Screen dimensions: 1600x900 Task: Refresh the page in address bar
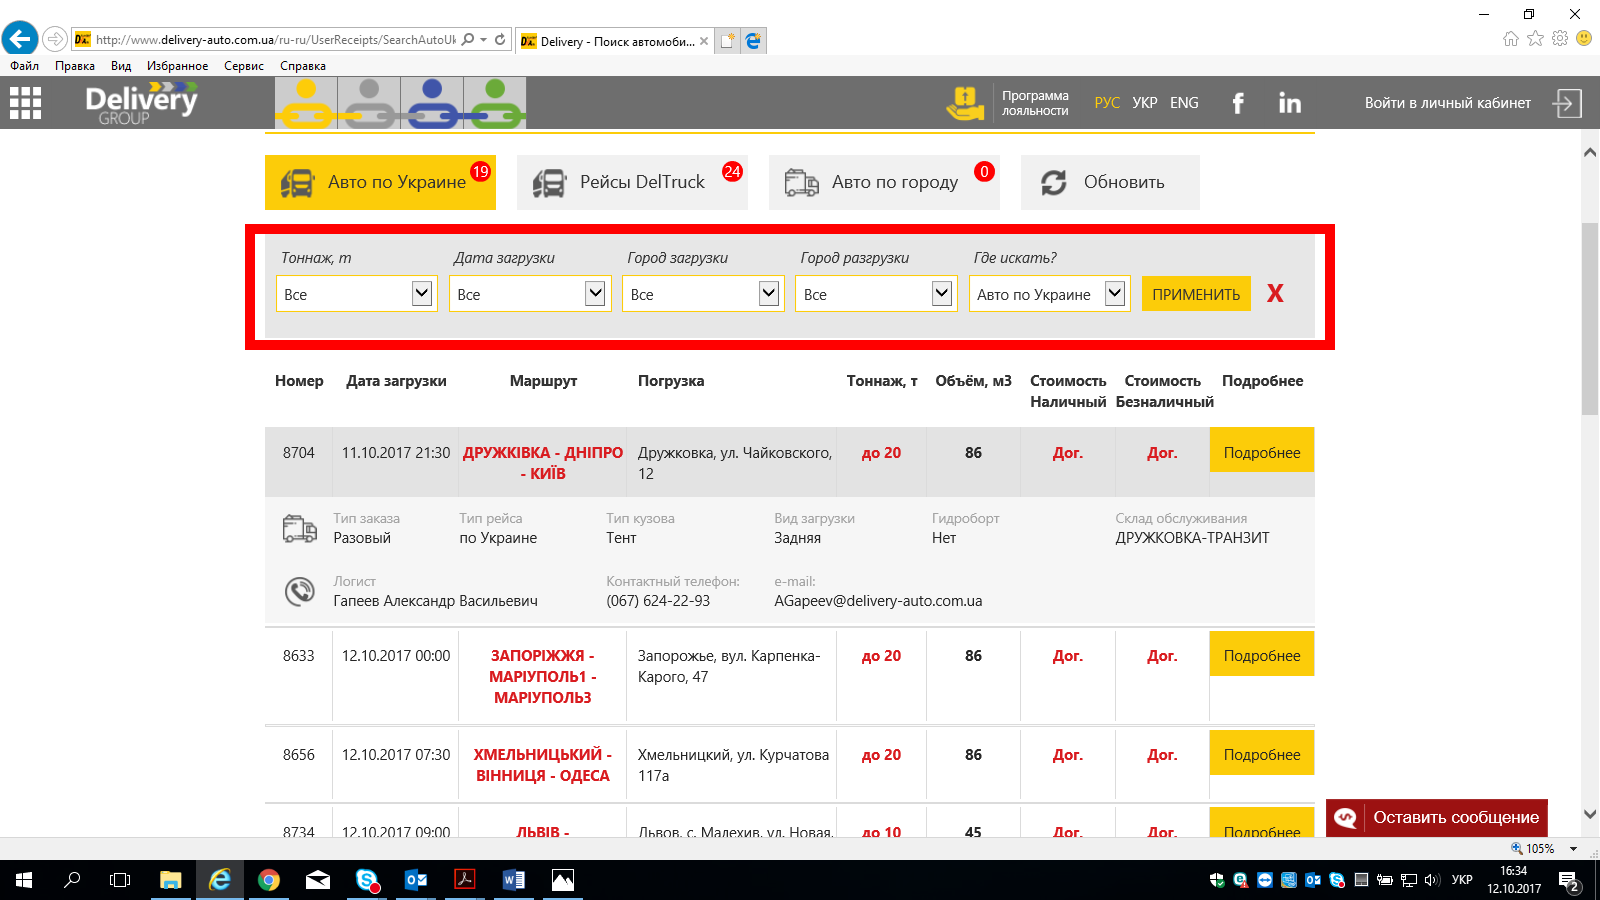click(500, 40)
